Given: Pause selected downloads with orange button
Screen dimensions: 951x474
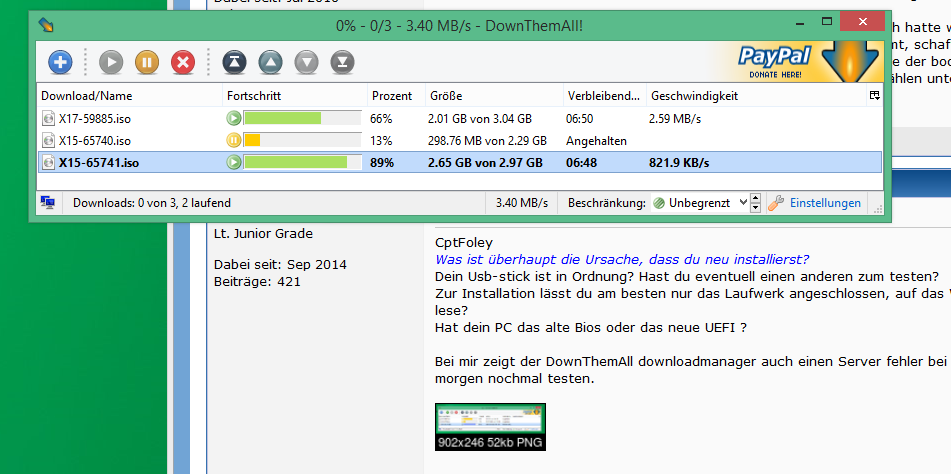Looking at the screenshot, I should (147, 62).
